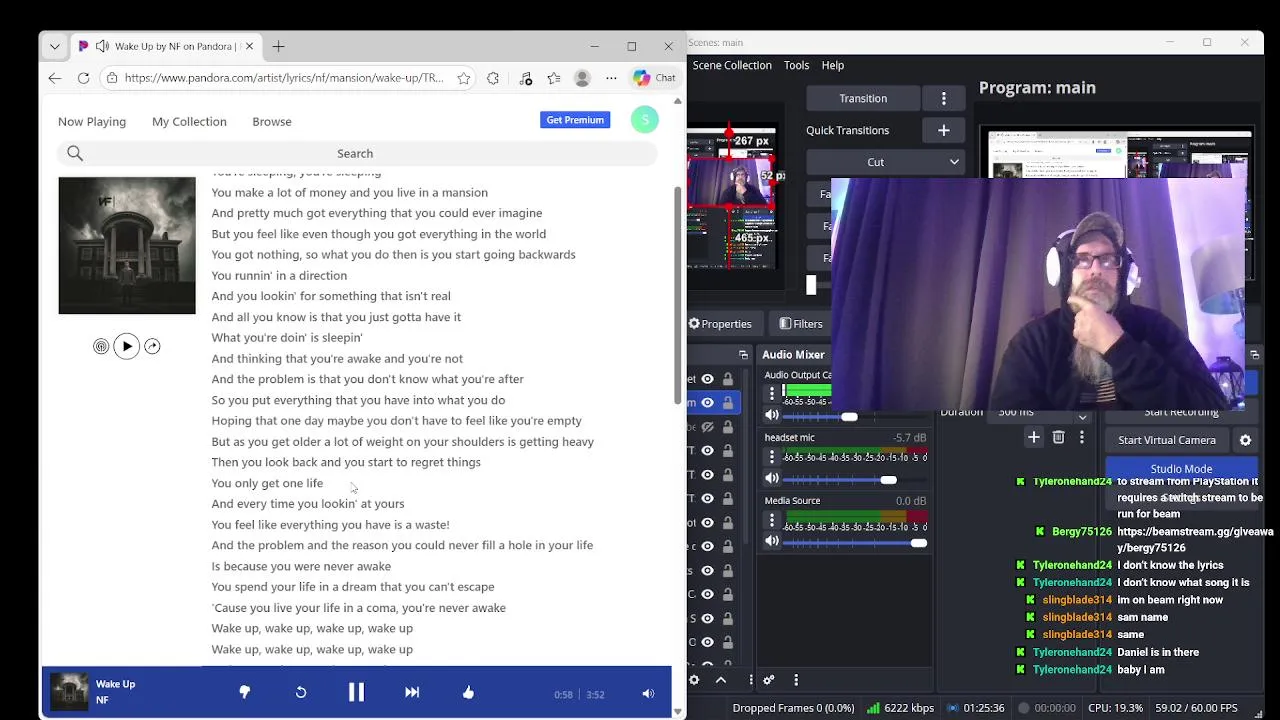Image resolution: width=1280 pixels, height=720 pixels.
Task: Open the browser favorites list icon
Action: (554, 78)
